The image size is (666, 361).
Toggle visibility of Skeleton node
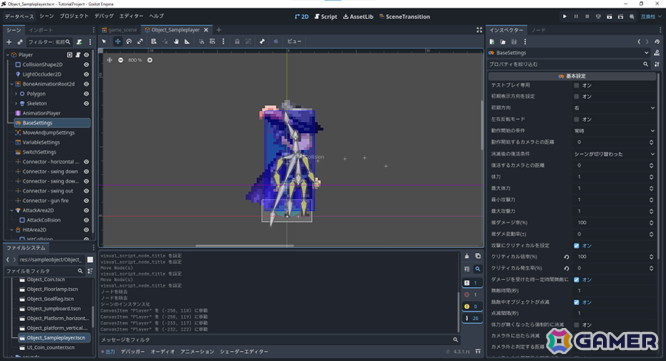pyautogui.click(x=86, y=104)
